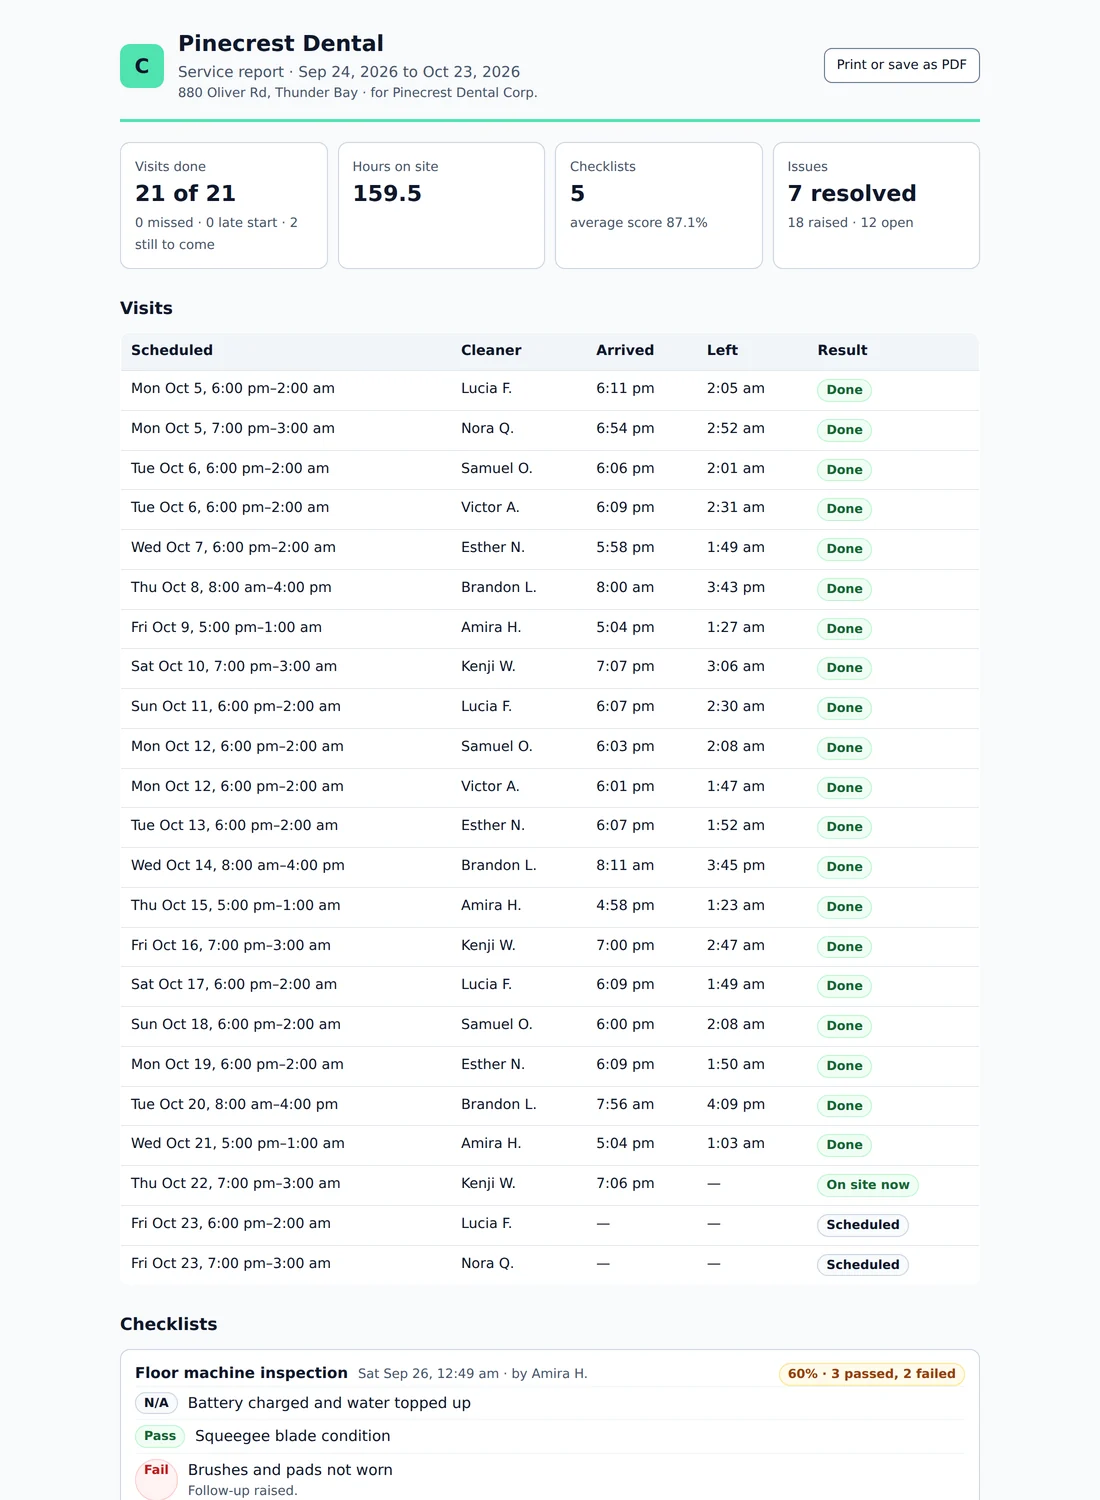Click the Mon Oct 5, 6:00 pm–2:00 am row
The width and height of the screenshot is (1100, 1500).
pos(549,390)
